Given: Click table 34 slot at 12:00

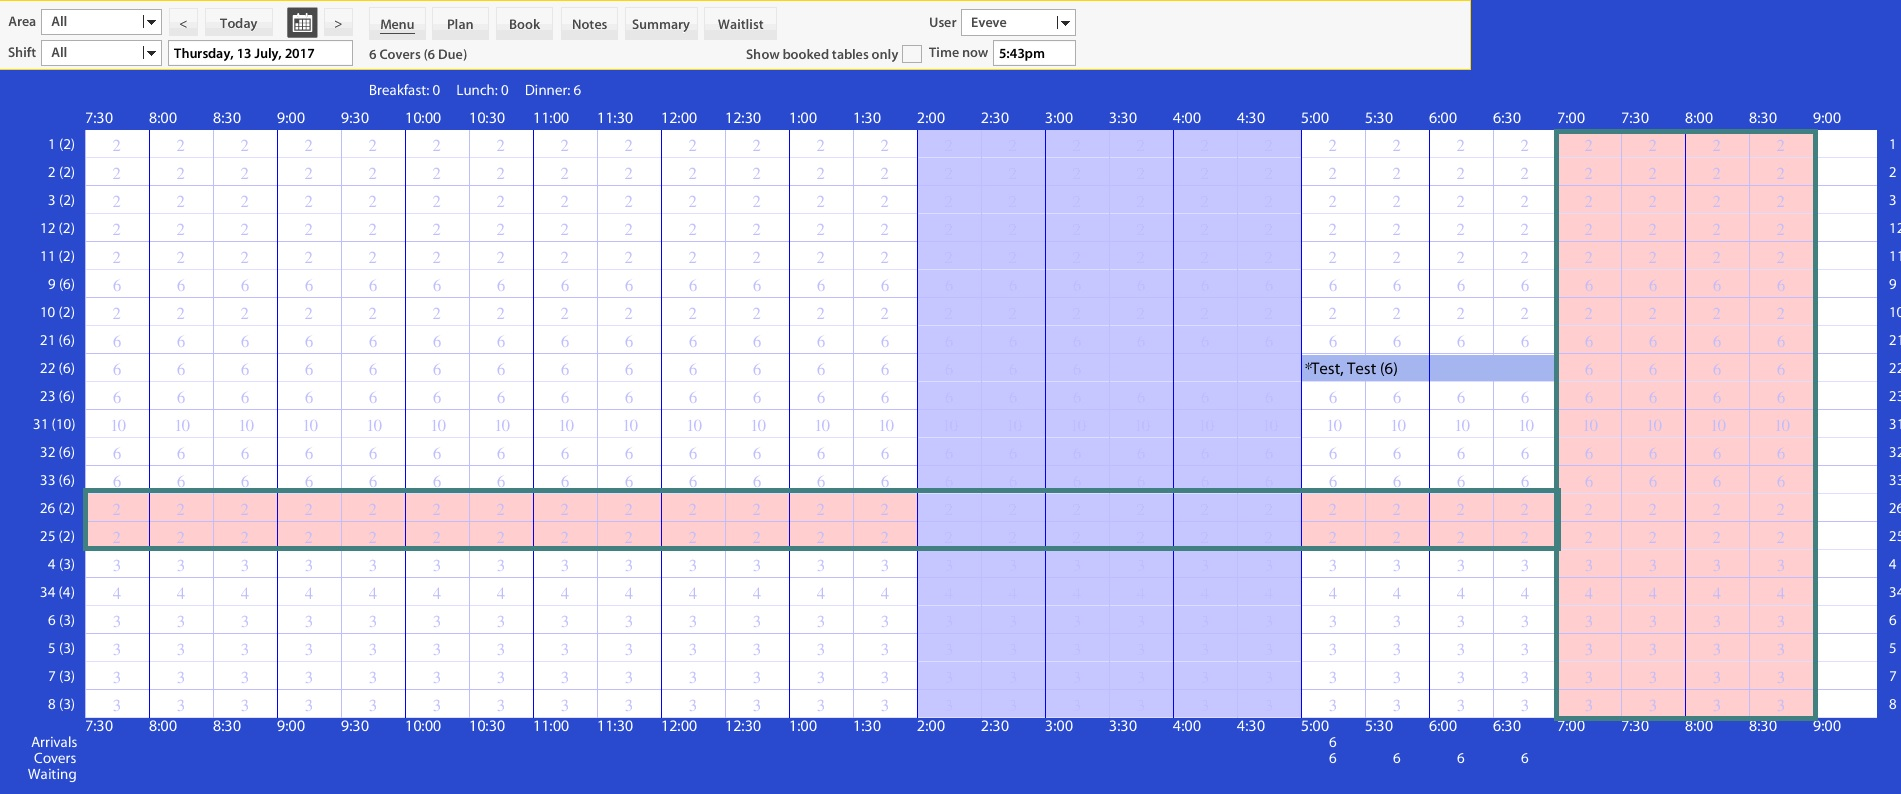Looking at the screenshot, I should (693, 593).
